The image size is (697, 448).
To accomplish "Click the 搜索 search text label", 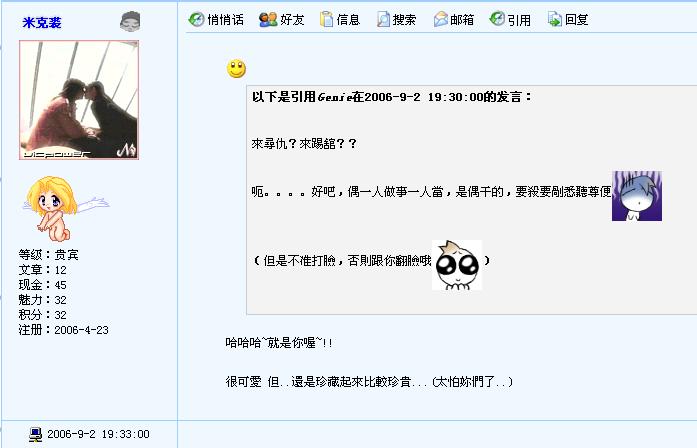I will tap(404, 20).
